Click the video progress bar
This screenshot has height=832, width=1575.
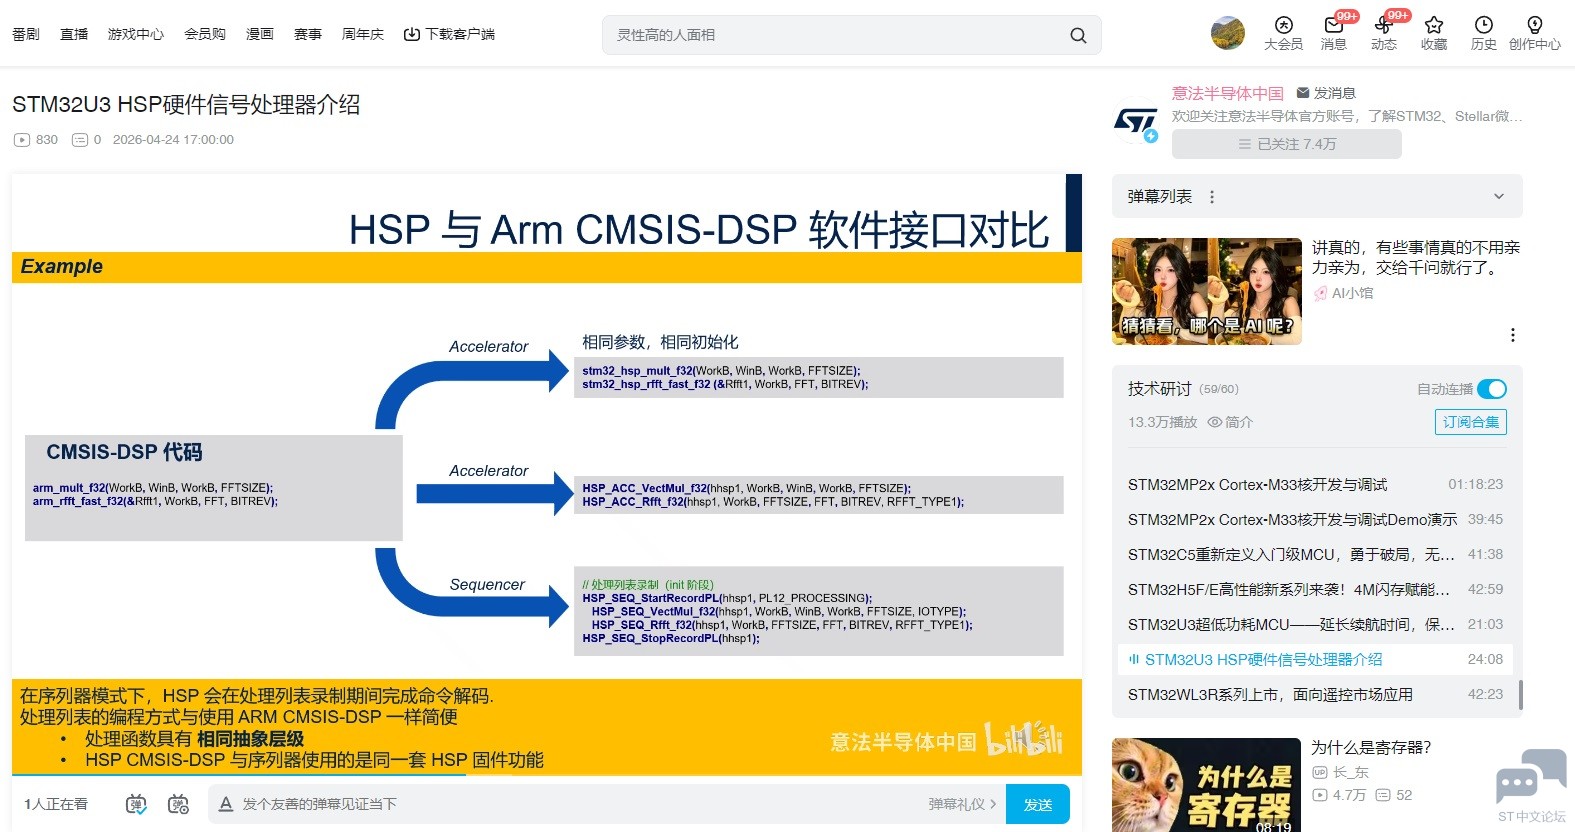point(547,775)
